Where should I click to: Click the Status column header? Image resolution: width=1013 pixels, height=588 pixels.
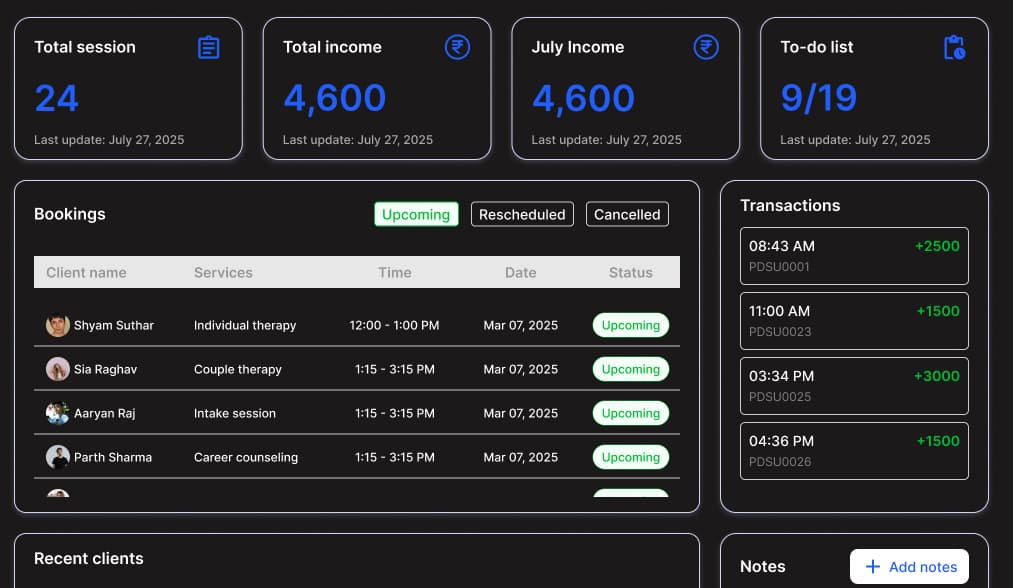pos(631,273)
